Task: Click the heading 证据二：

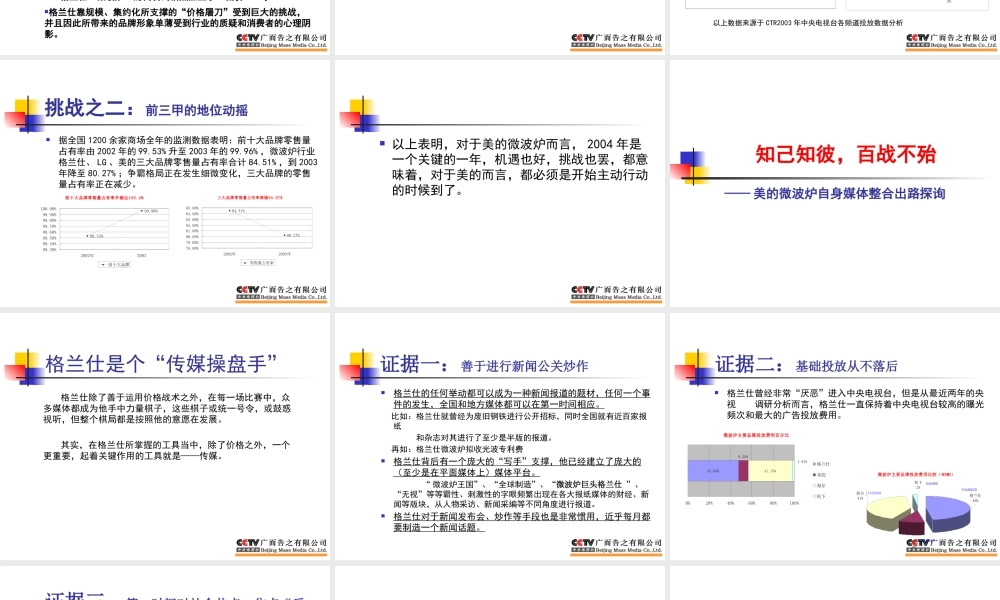Action: [x=751, y=365]
